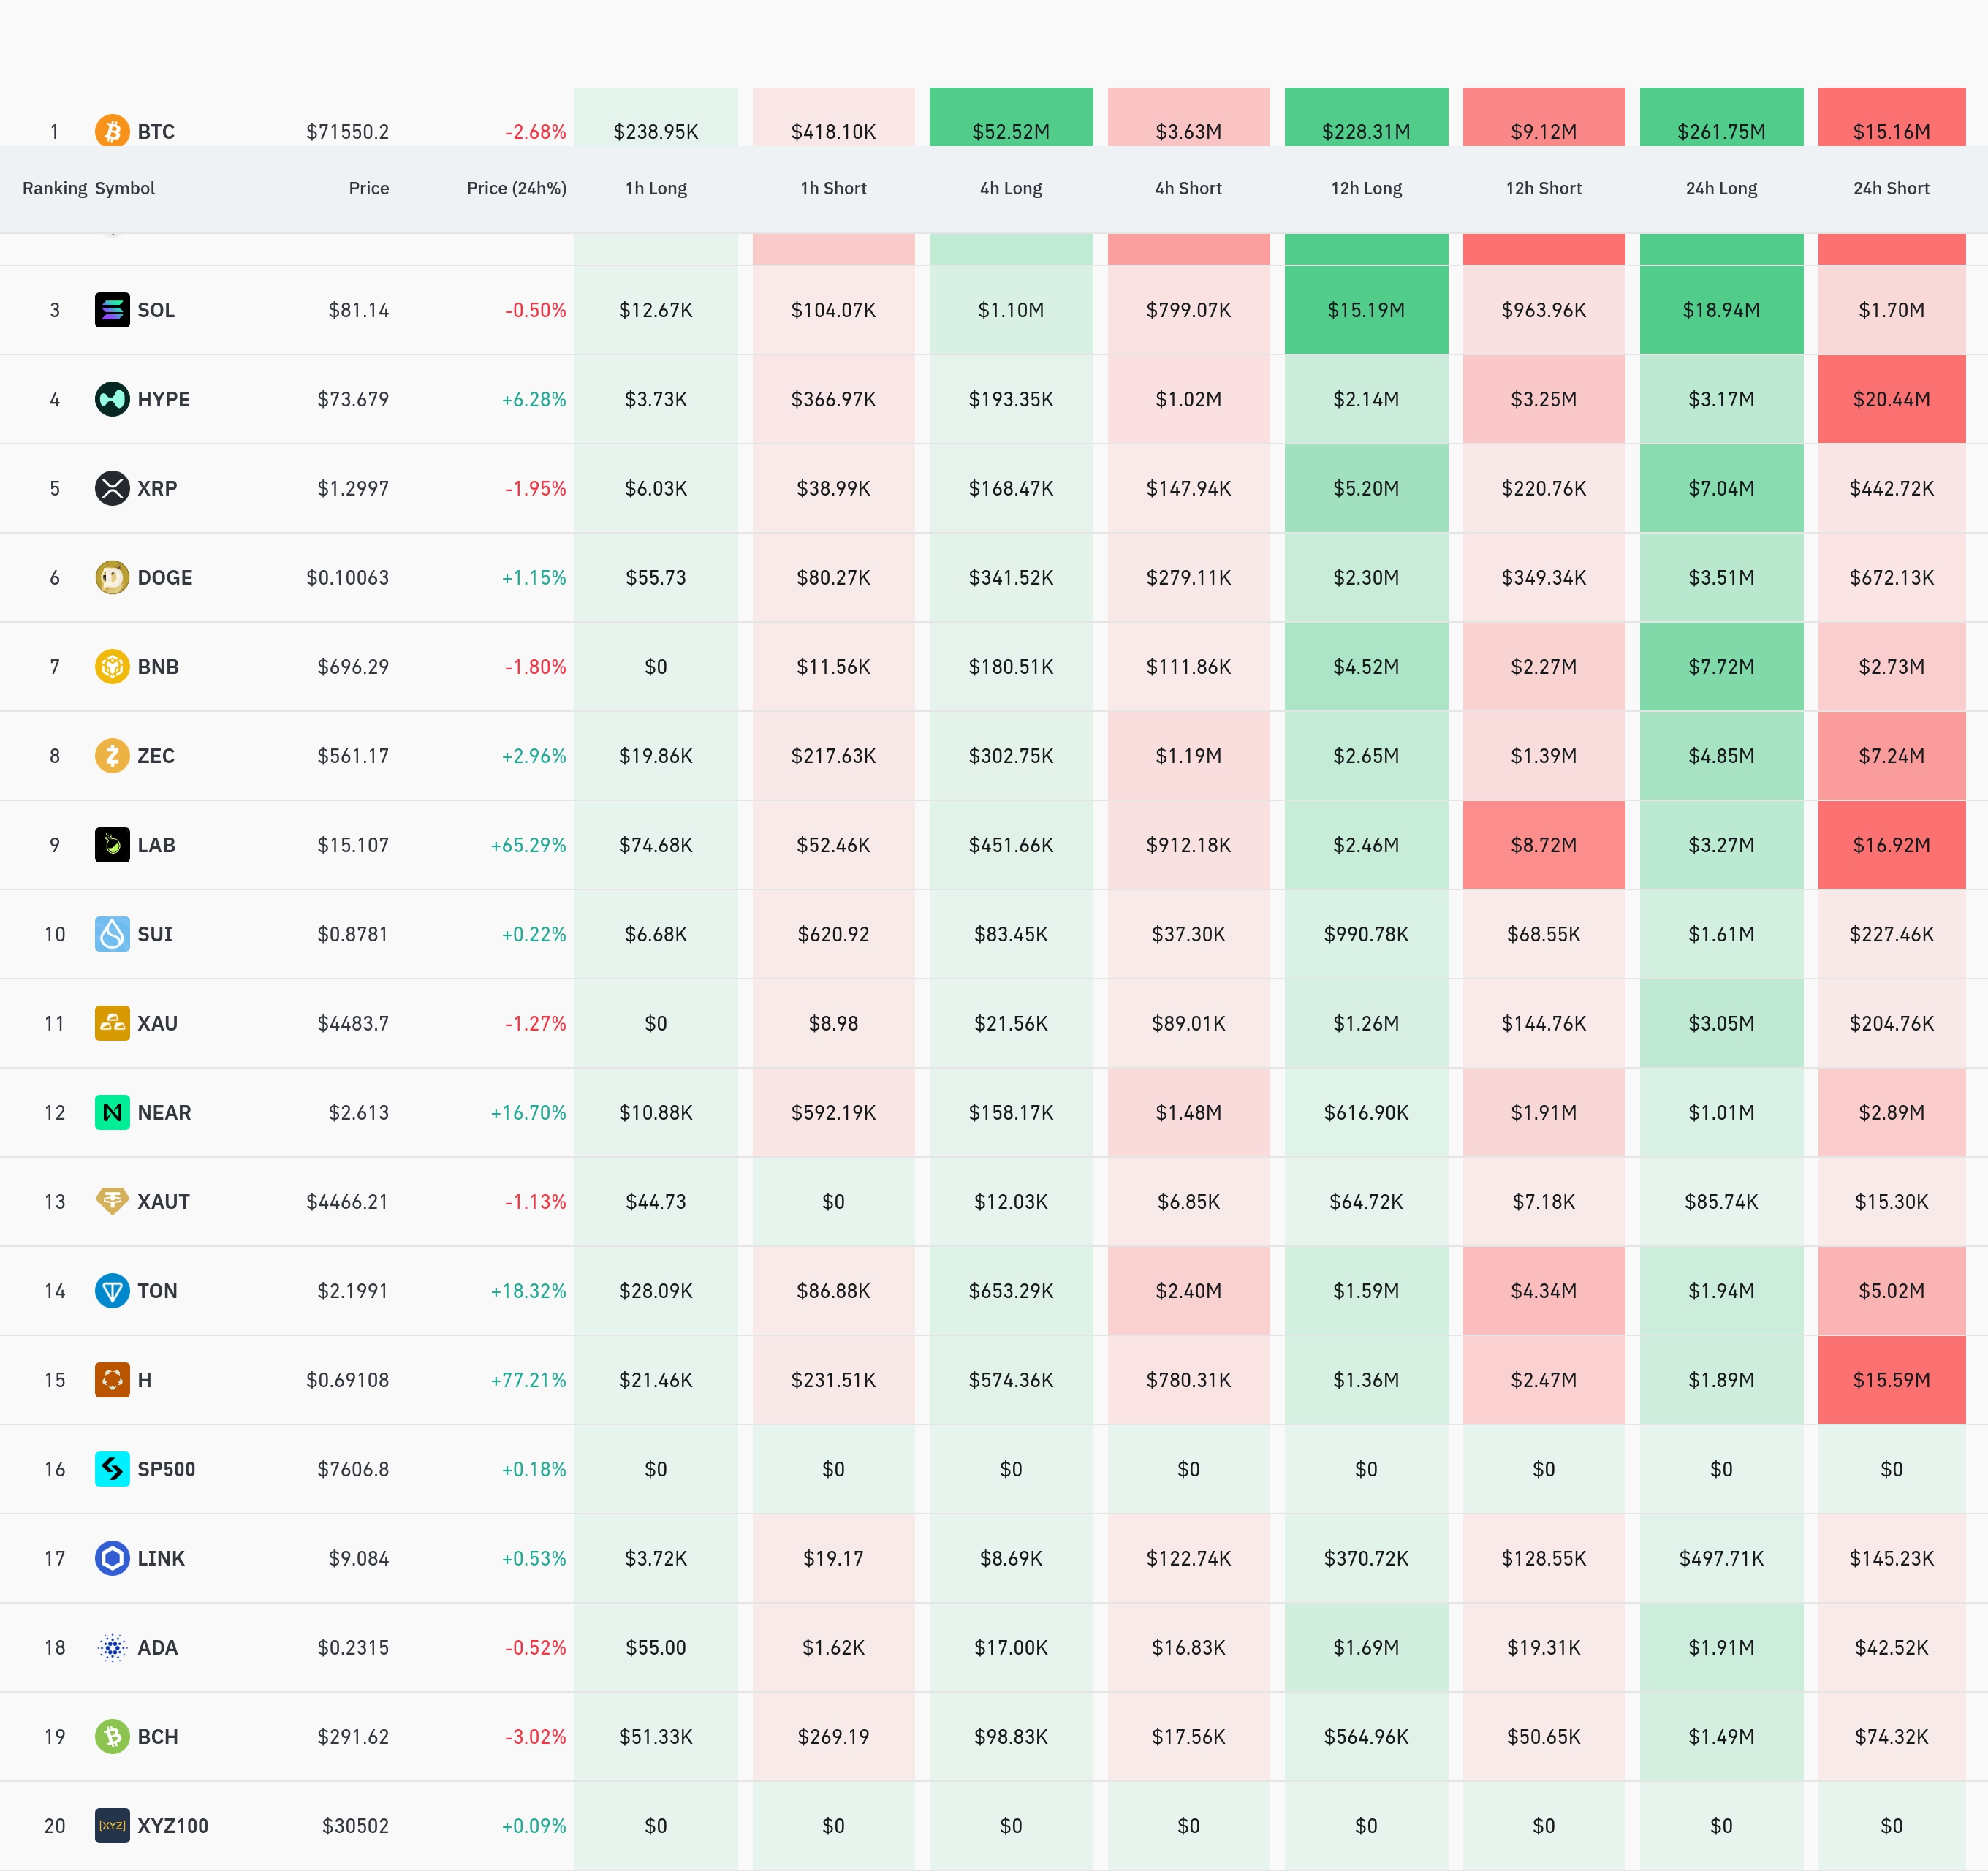
Task: Open the SUI droplet icon
Action: click(x=112, y=934)
